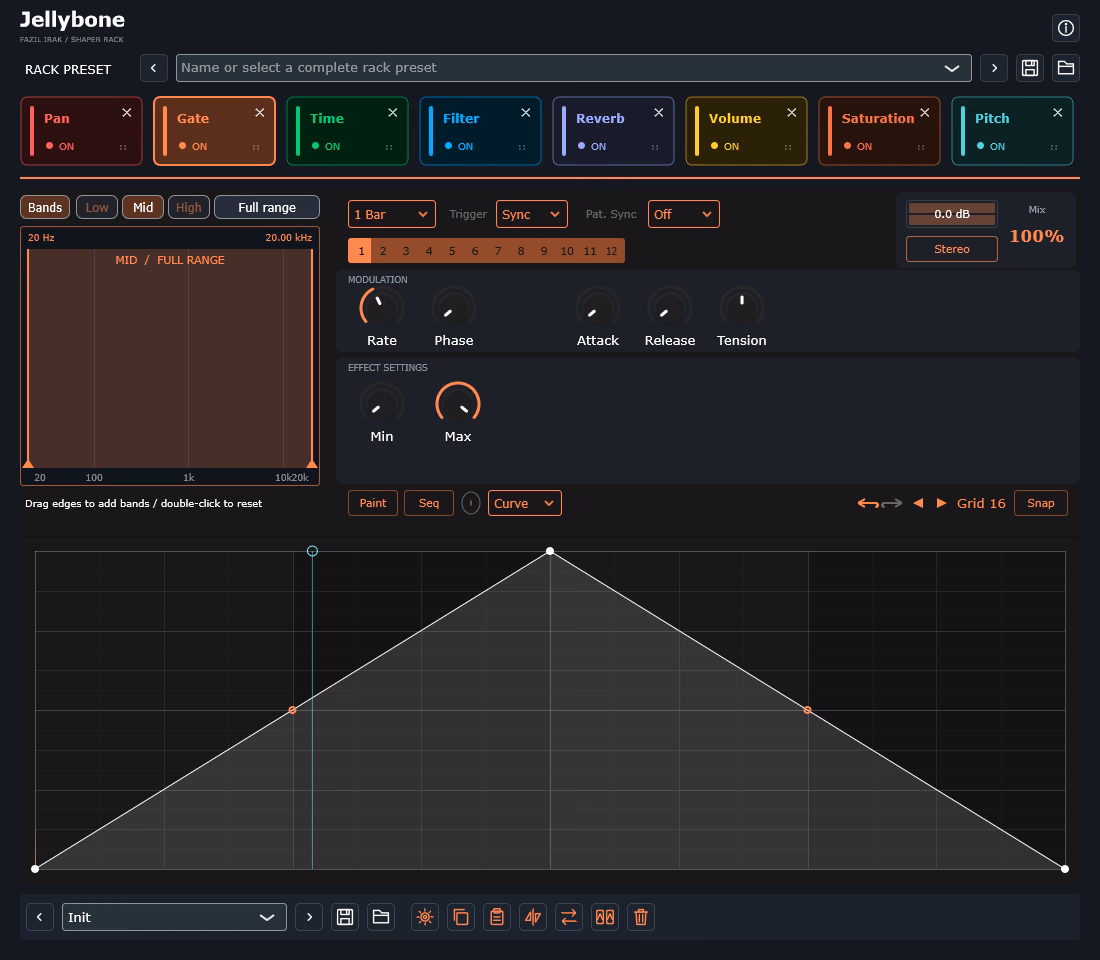Open the Init shape preset dropdown
This screenshot has width=1100, height=960.
coord(174,917)
